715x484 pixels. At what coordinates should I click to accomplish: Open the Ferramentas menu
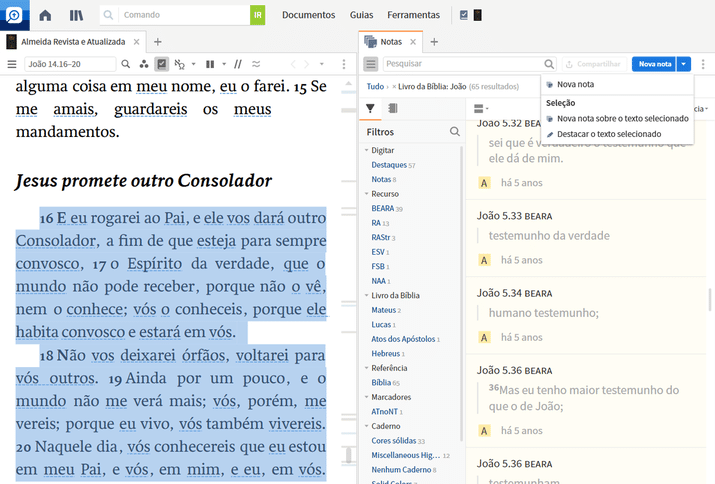coord(414,15)
